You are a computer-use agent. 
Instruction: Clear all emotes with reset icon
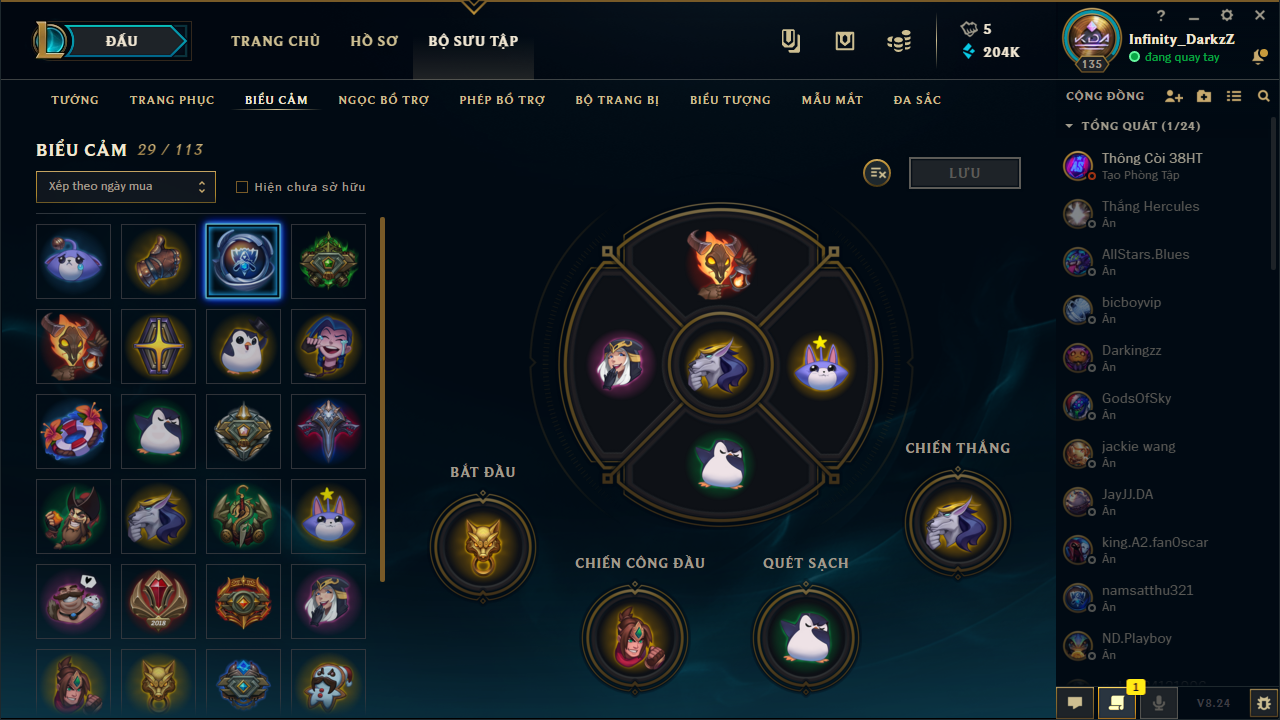[x=877, y=173]
